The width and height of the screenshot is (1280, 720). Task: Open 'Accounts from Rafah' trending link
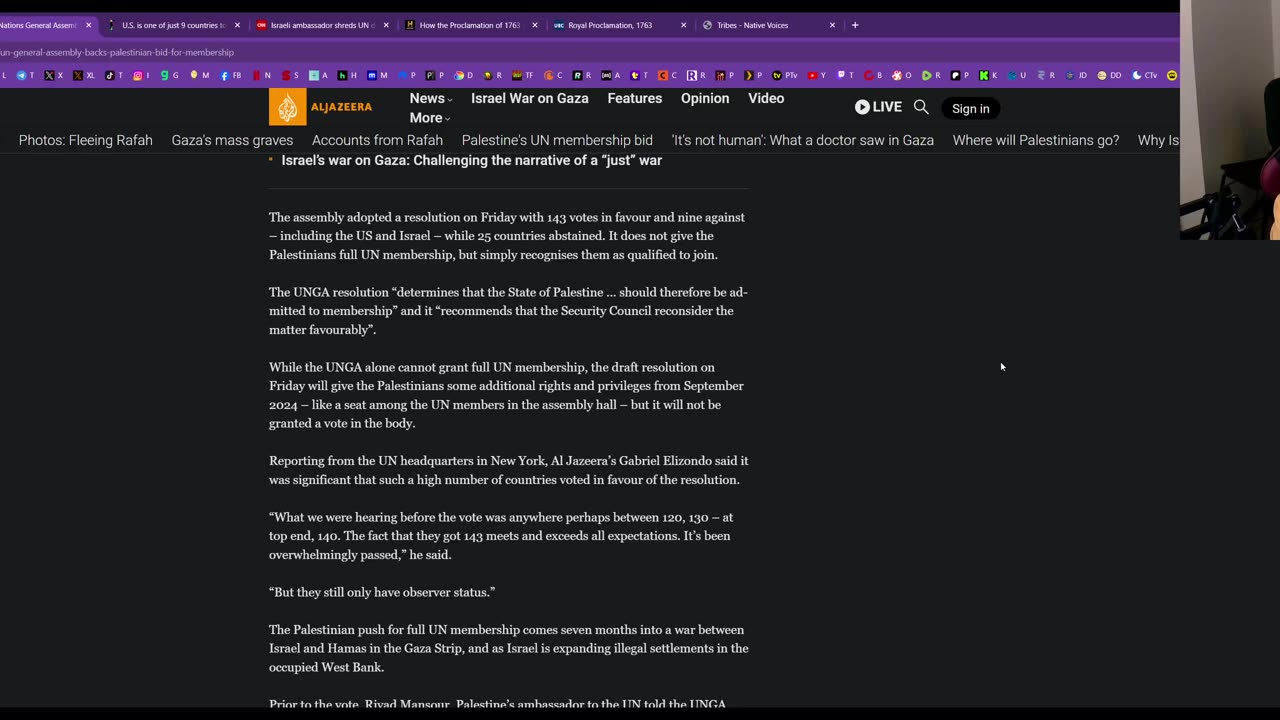tap(377, 140)
